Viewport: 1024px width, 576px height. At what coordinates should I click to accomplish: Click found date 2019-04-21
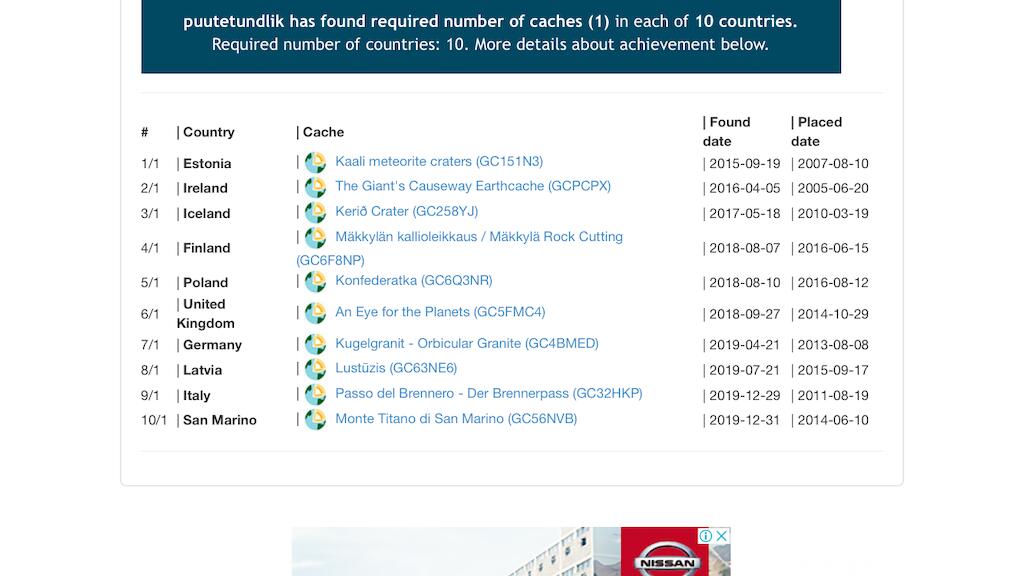(744, 345)
